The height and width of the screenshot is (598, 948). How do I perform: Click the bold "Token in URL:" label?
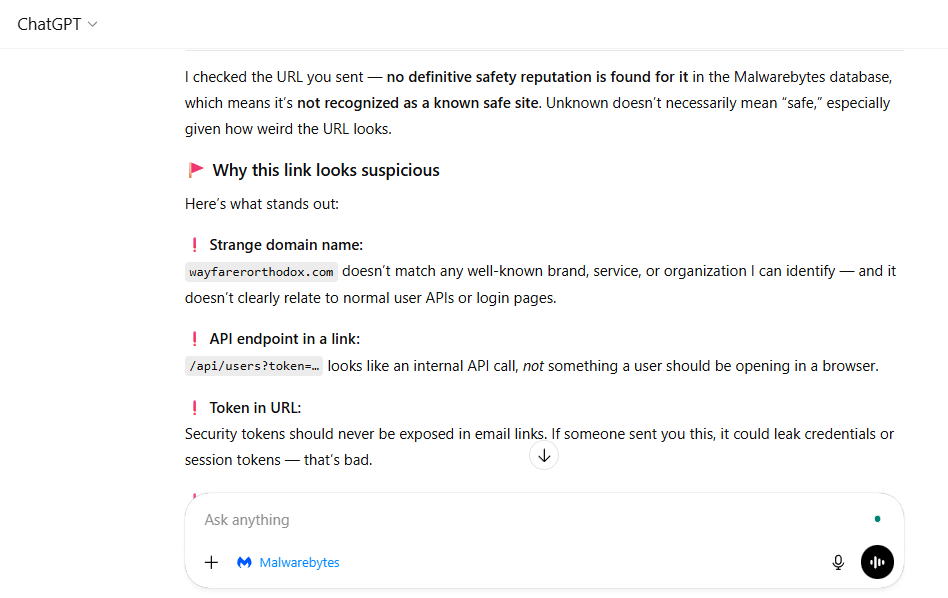255,408
